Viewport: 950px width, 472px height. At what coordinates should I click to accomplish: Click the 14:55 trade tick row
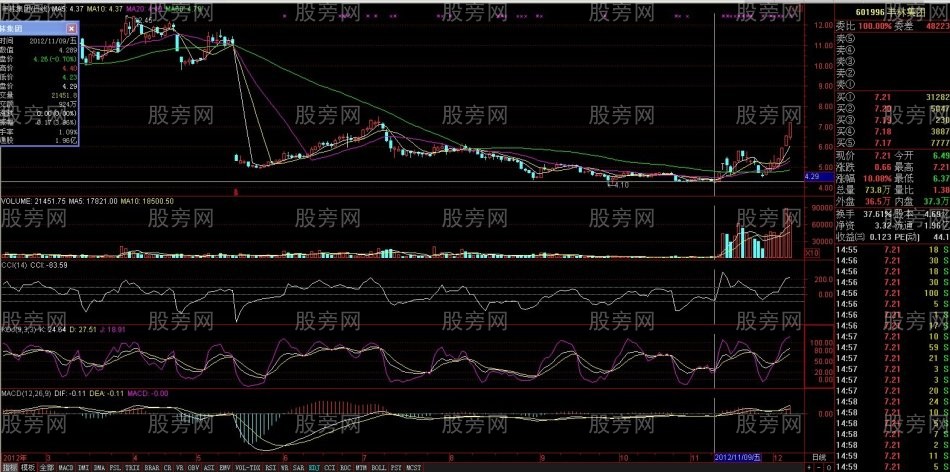coord(892,250)
